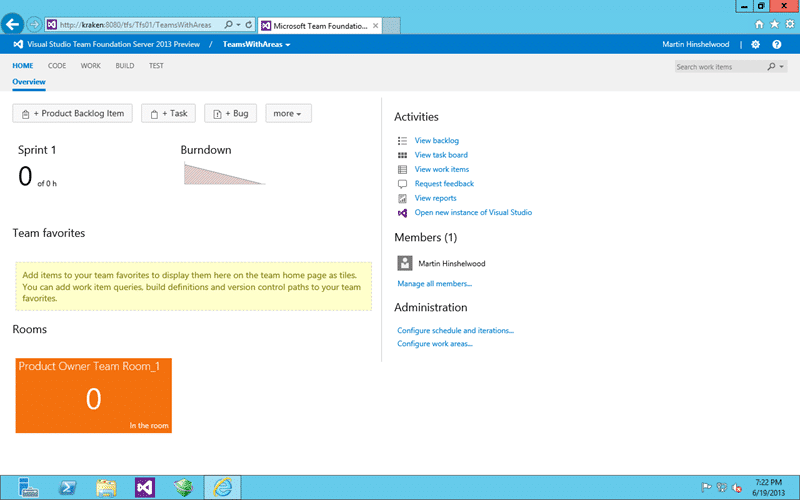Click the Visual Studio logo in TFS header
This screenshot has width=800, height=500.
coord(18,44)
